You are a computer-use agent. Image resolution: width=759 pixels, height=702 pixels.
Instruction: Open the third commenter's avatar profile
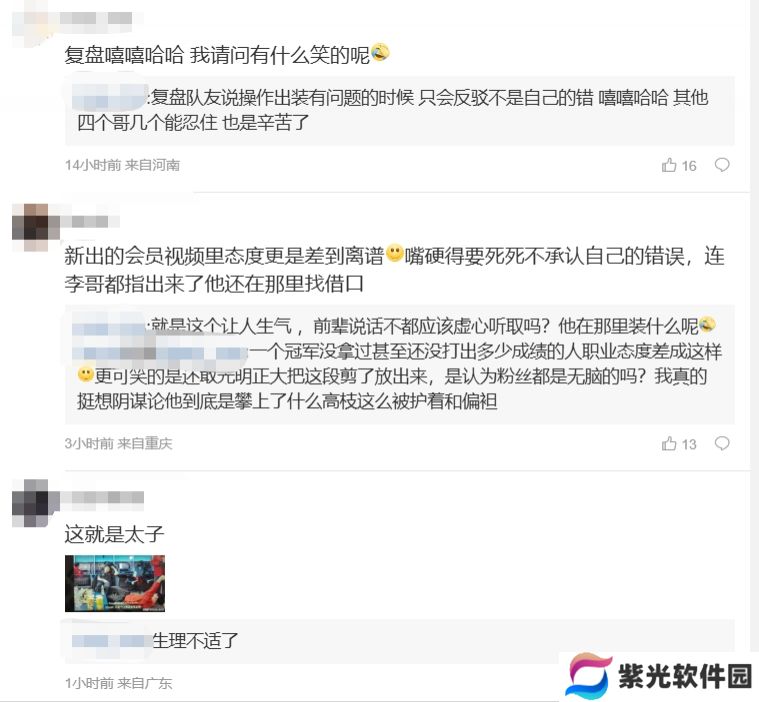(30, 503)
